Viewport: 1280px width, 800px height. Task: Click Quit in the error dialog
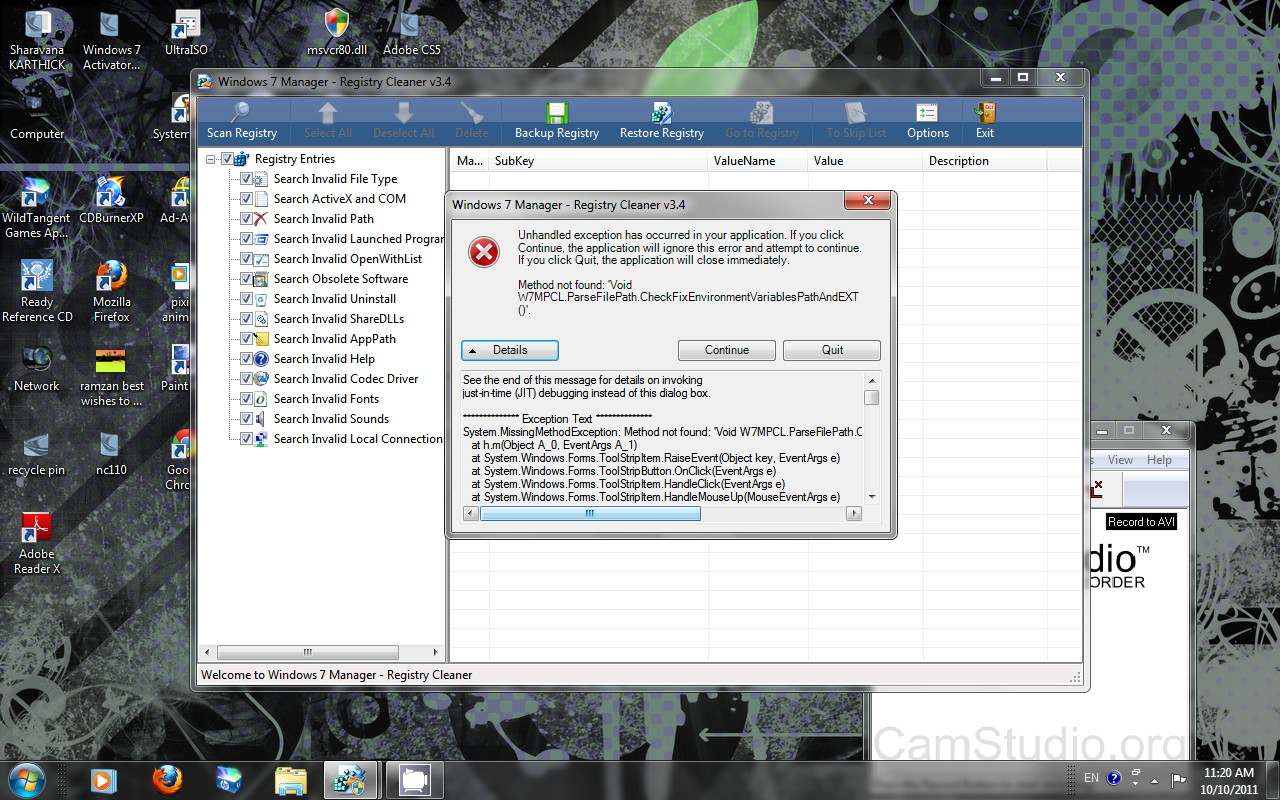tap(832, 350)
